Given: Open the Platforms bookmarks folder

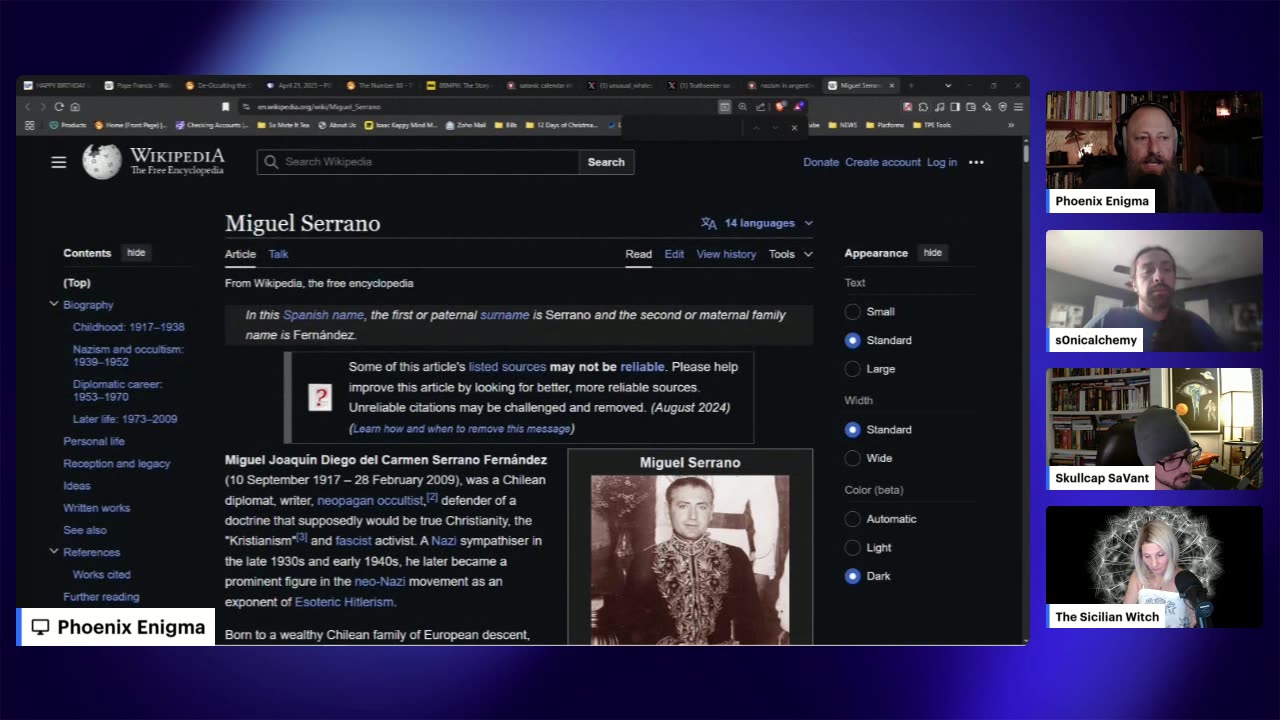Looking at the screenshot, I should (884, 125).
